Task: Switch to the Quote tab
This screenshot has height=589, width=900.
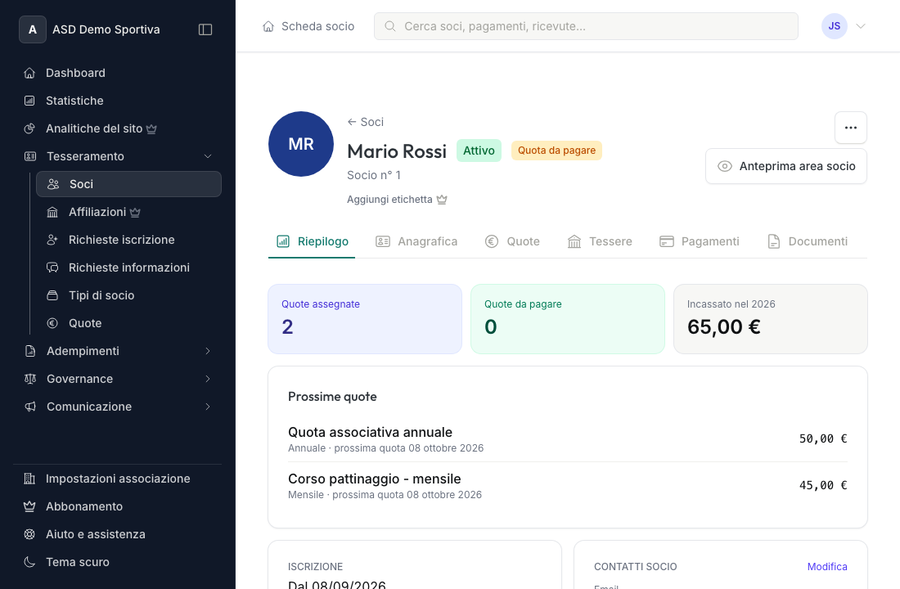Action: [513, 242]
